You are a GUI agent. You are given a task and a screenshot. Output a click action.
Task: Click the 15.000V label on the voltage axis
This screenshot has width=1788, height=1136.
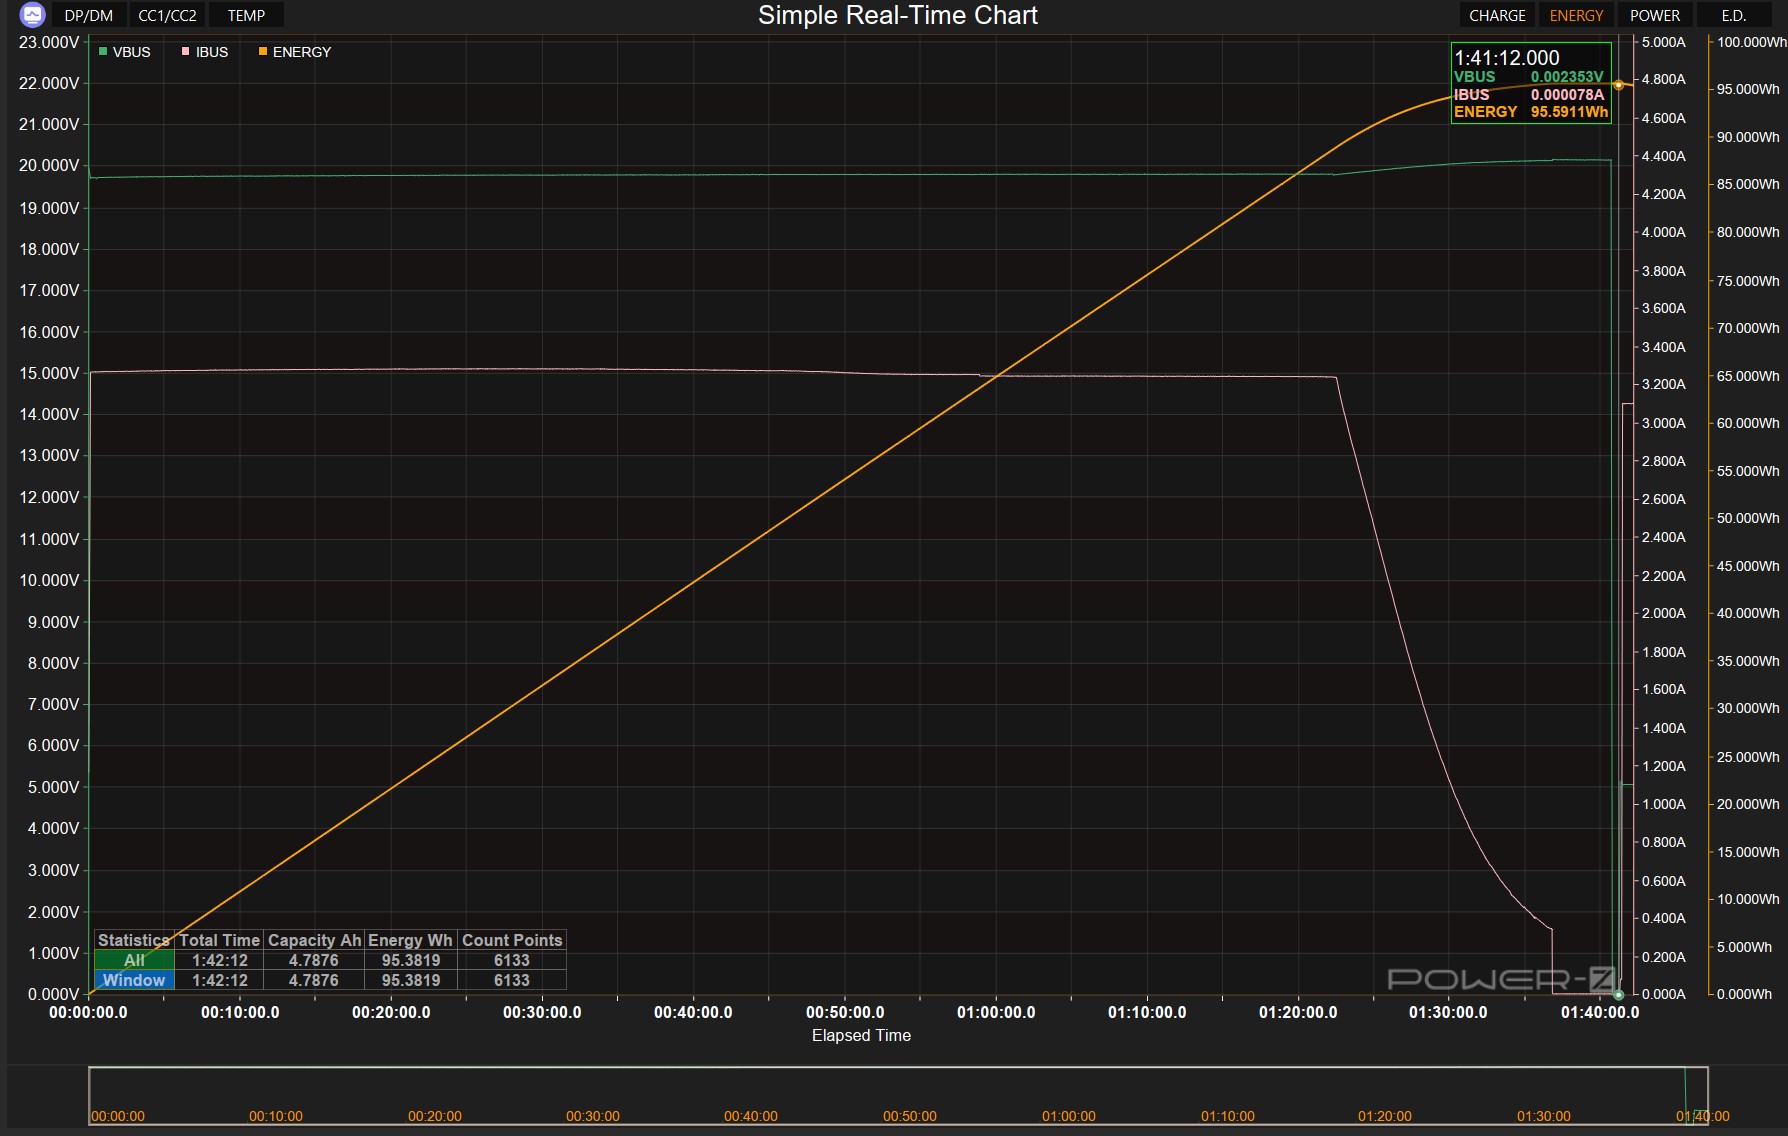pyautogui.click(x=49, y=373)
